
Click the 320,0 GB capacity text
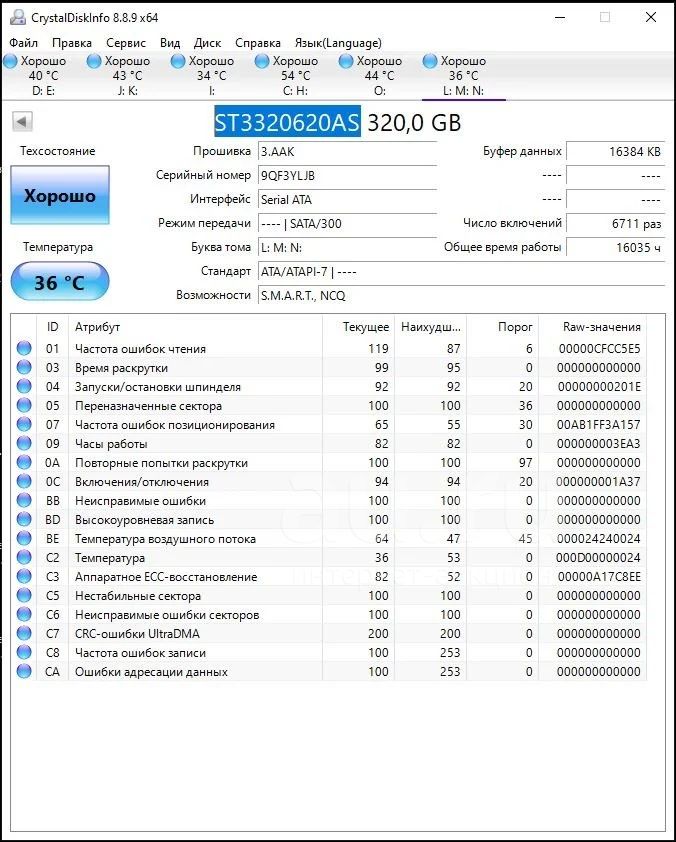(414, 123)
